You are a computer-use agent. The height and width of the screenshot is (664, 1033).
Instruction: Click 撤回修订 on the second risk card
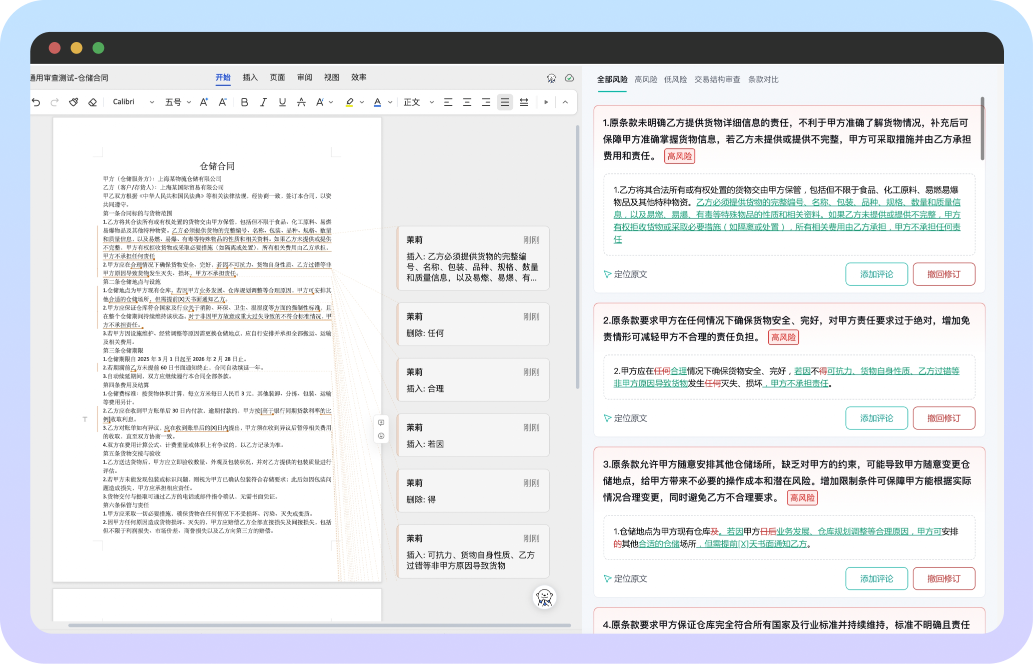pos(943,418)
